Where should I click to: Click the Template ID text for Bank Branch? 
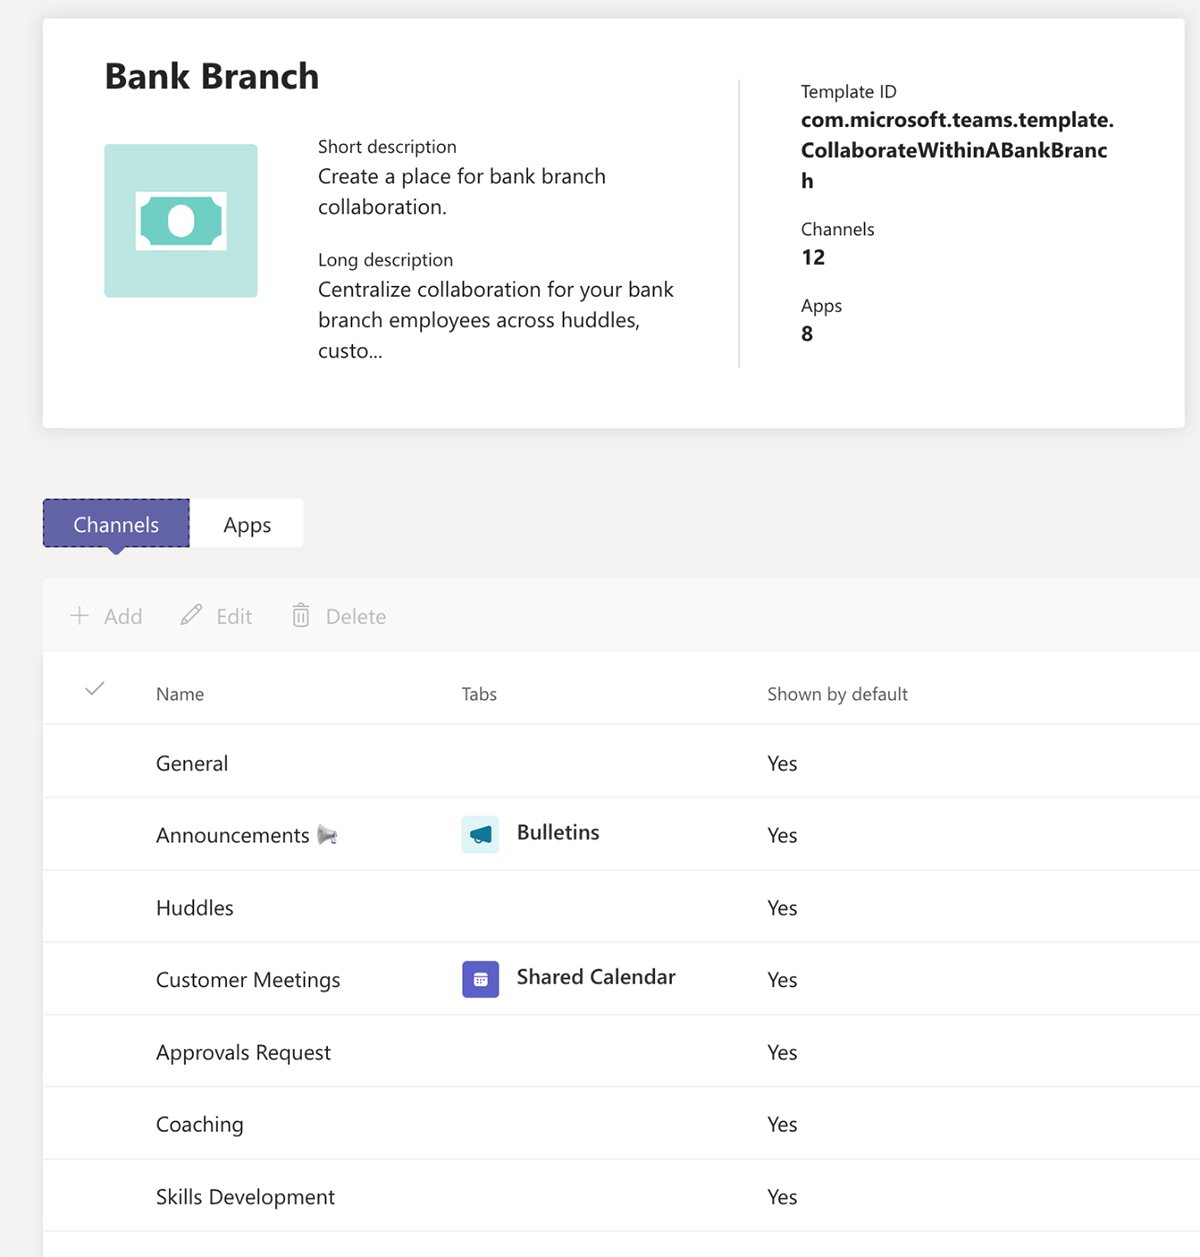[955, 150]
